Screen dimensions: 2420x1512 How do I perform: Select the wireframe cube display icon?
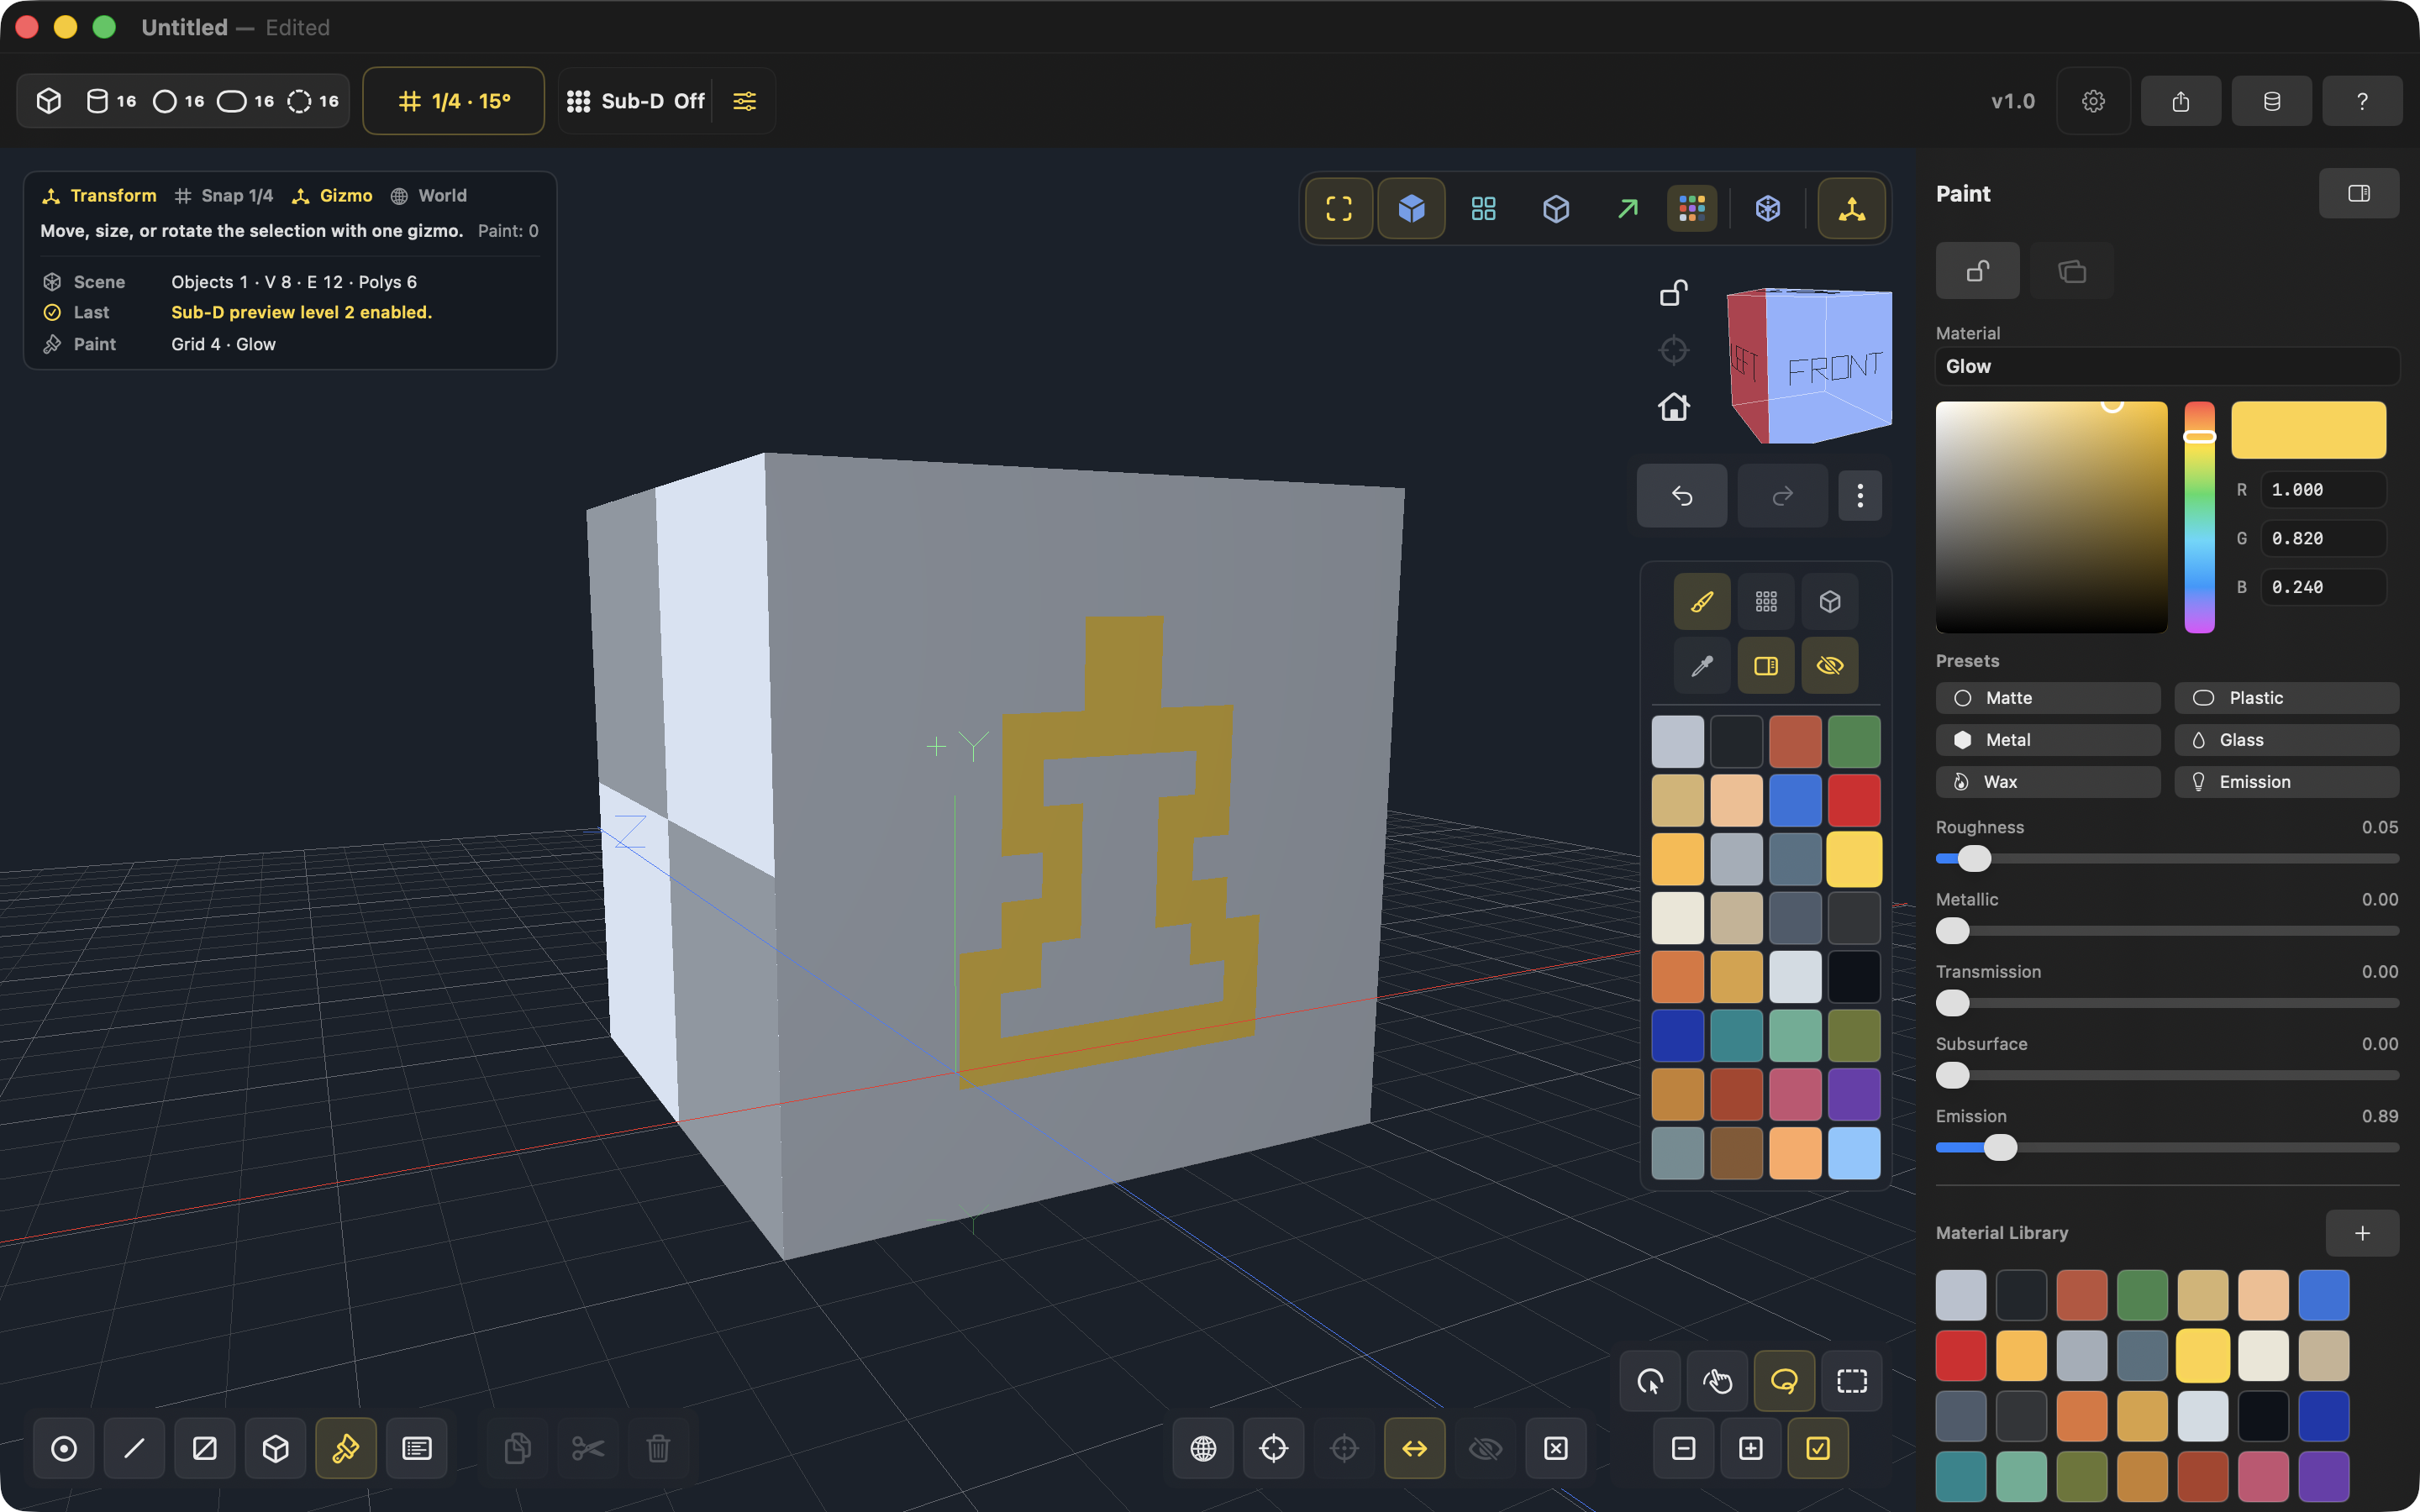pyautogui.click(x=1556, y=208)
